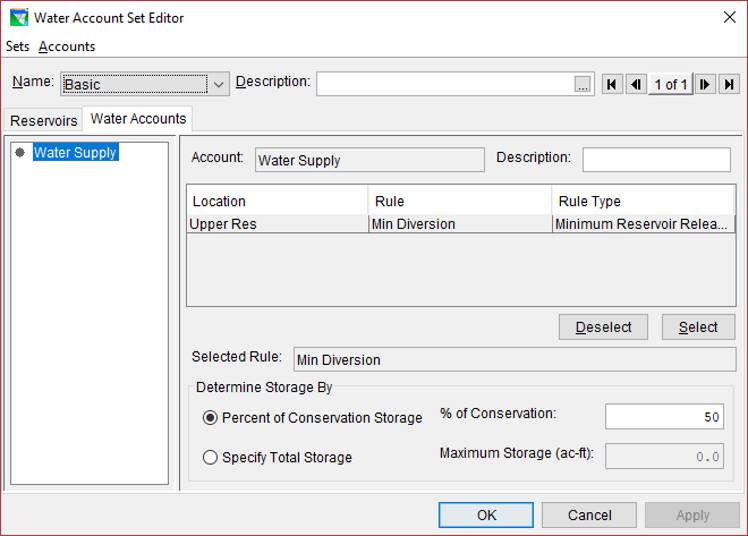Switch to the Reservoirs tab
Viewport: 748px width, 536px height.
[43, 121]
